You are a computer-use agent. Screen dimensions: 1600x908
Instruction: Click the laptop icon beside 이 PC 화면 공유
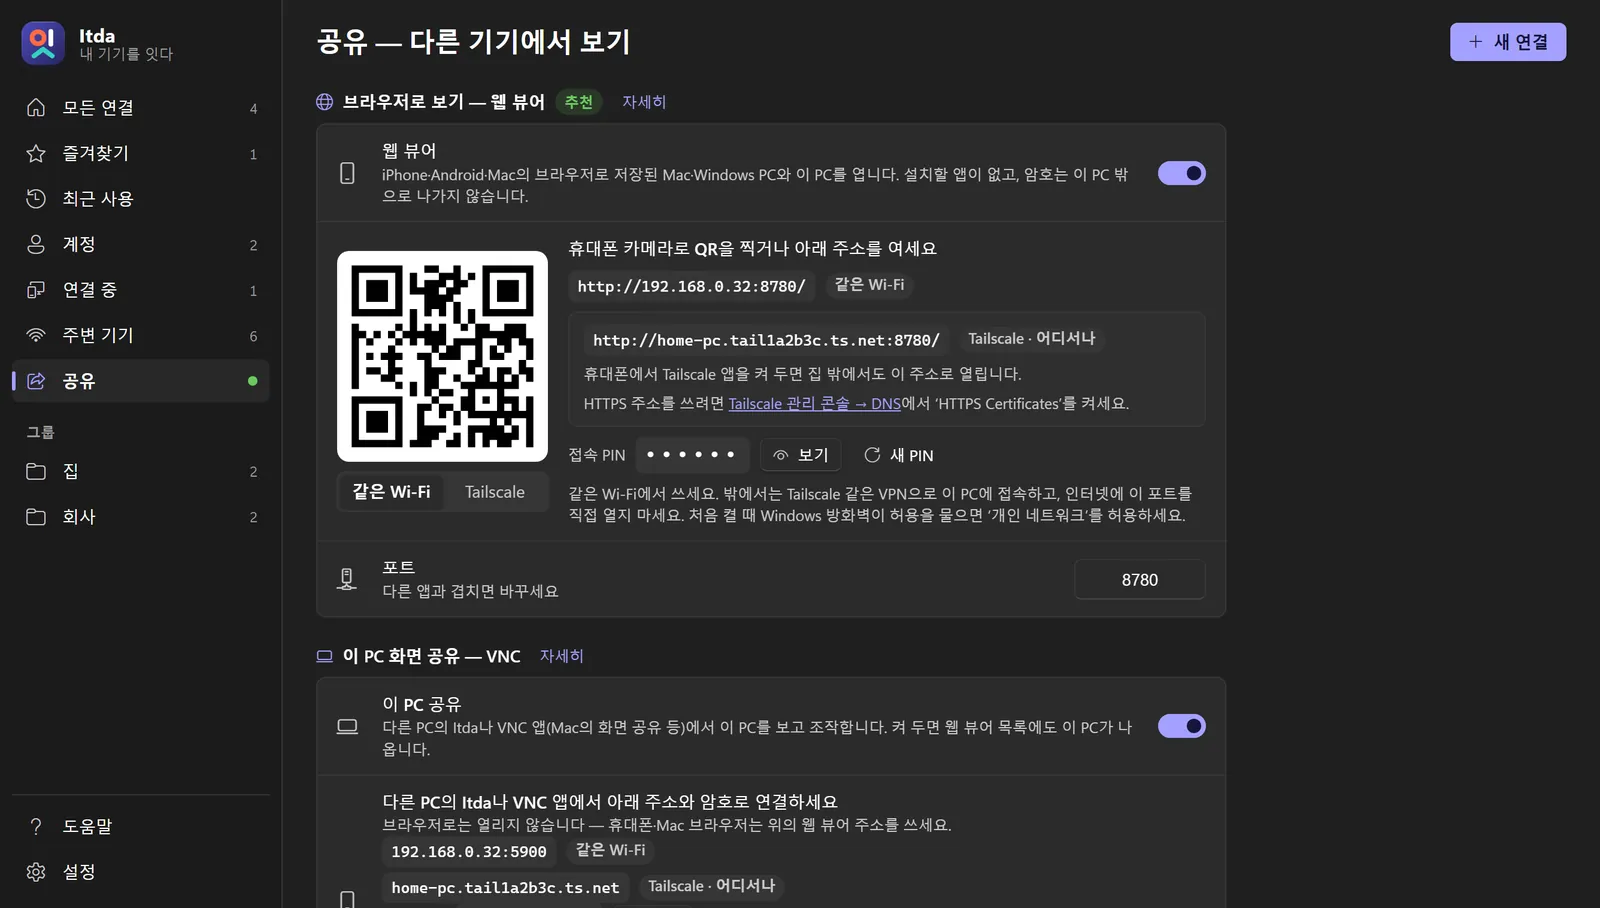tap(325, 656)
